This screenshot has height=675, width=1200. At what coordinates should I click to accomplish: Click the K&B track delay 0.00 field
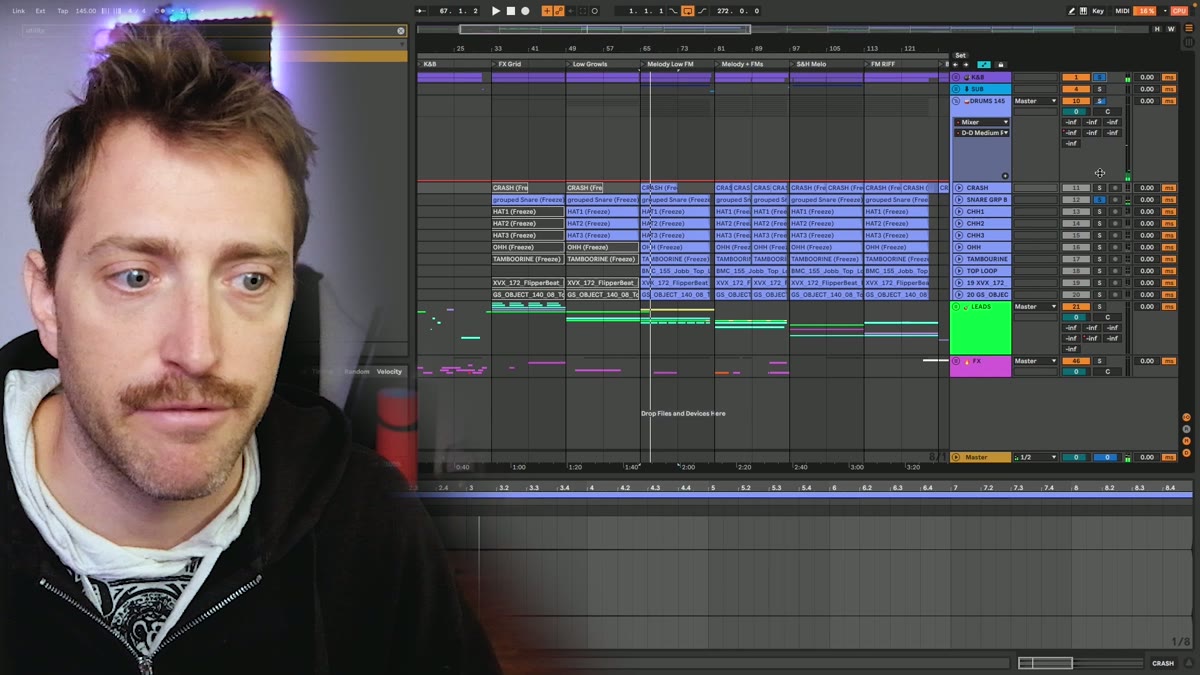pyautogui.click(x=1147, y=77)
